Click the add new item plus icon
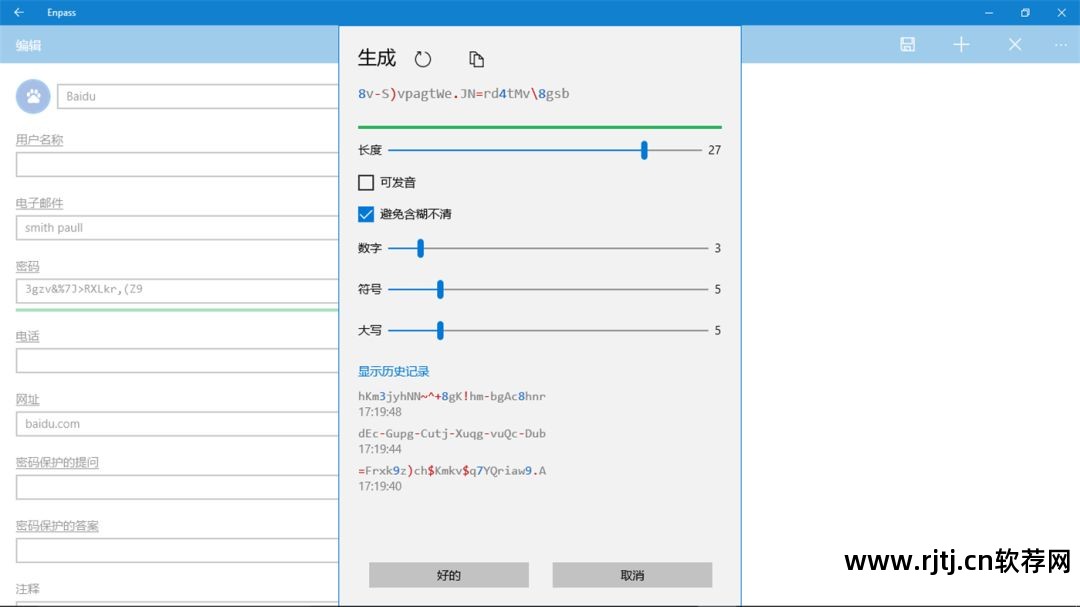The image size is (1080, 607). click(x=961, y=44)
